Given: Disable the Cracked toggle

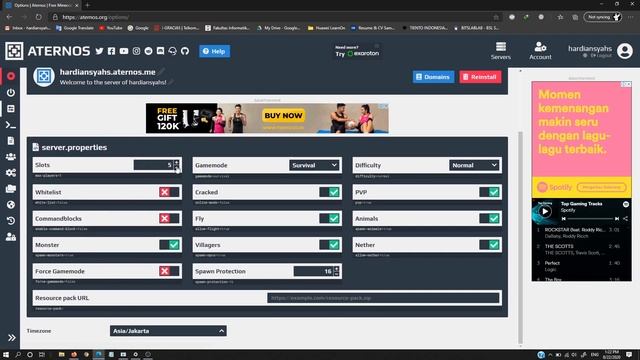Looking at the screenshot, I should 329,192.
